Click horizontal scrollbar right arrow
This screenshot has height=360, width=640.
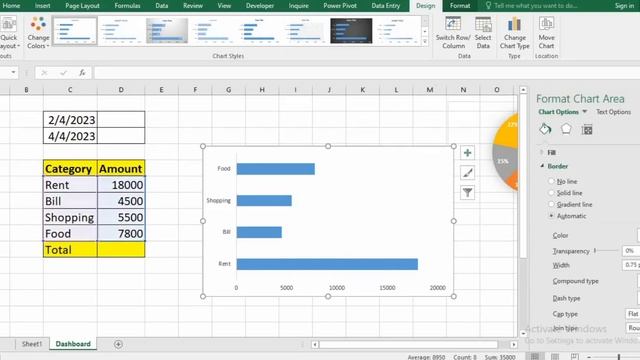(x=513, y=344)
